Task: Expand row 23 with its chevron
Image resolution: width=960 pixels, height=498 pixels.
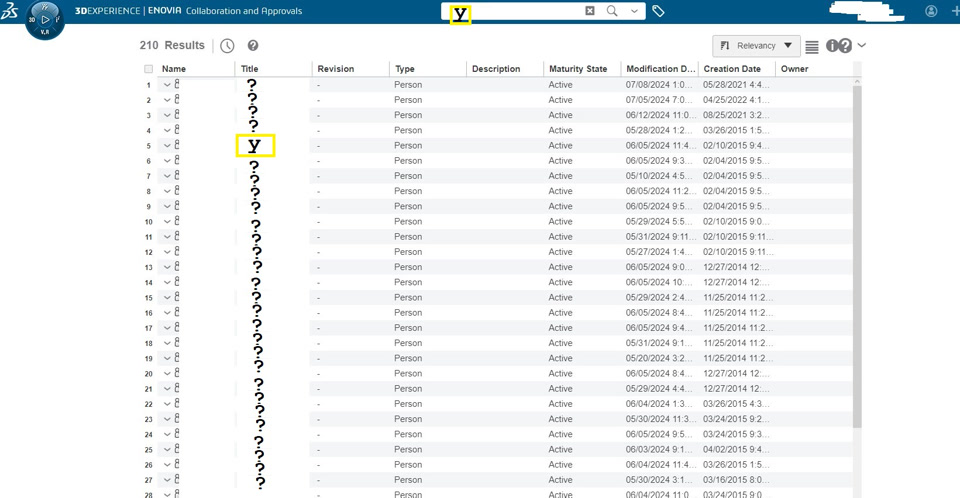Action: [x=167, y=420]
